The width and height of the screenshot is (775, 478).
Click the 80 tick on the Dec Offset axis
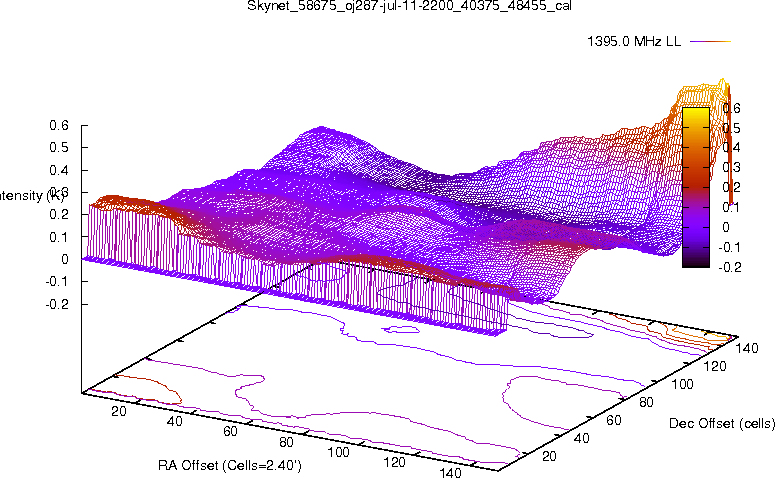click(x=646, y=402)
